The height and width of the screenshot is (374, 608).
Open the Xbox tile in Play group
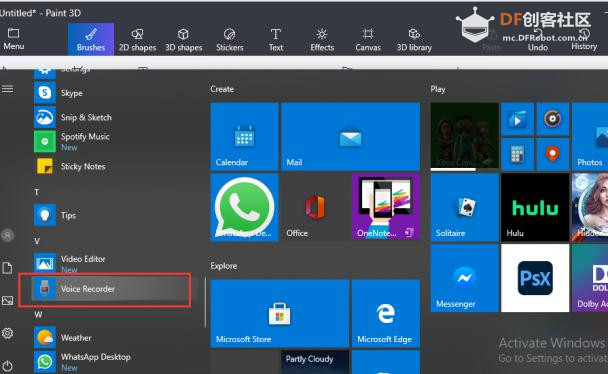465,136
